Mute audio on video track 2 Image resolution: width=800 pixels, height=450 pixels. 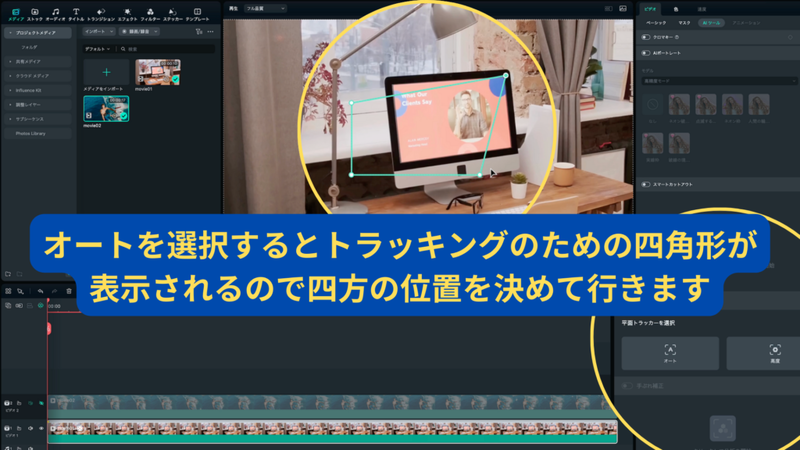(30, 403)
